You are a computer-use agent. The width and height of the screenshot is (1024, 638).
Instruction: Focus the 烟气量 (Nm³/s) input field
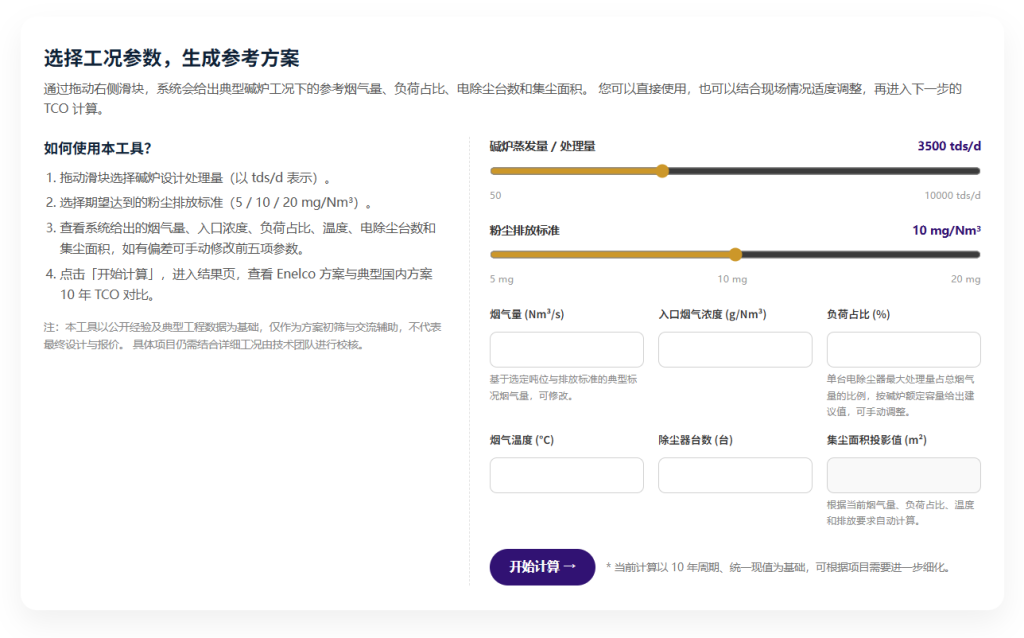566,350
